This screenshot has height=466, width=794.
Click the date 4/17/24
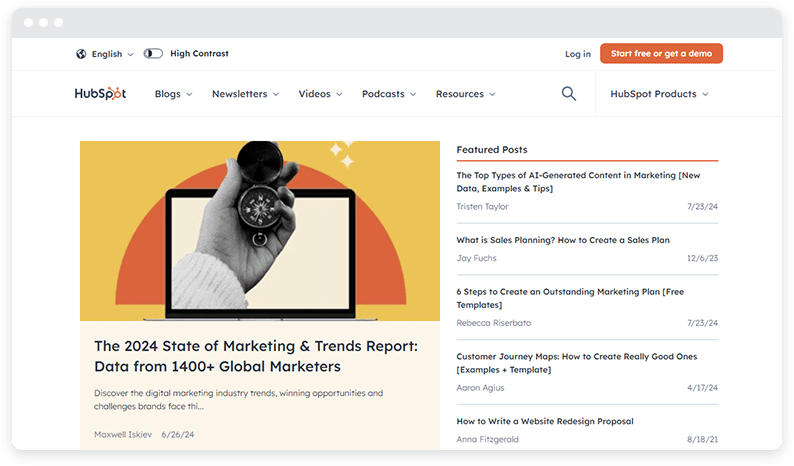click(x=702, y=388)
